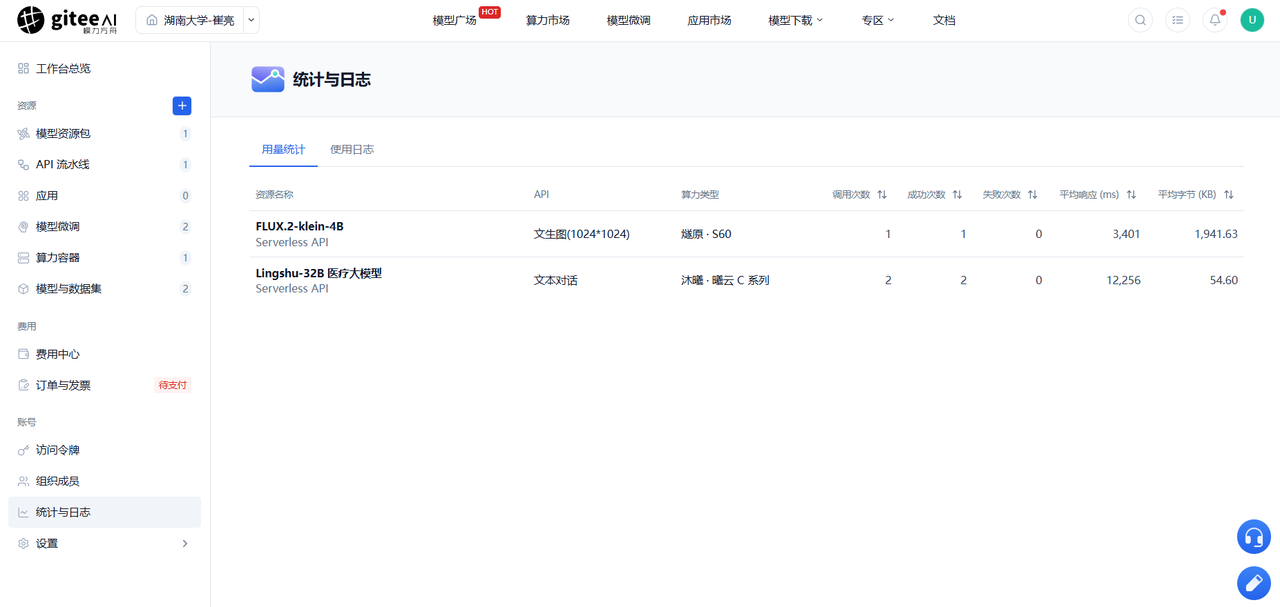1280x607 pixels.
Task: Click the HOT badge on 模型广场
Action: point(490,12)
